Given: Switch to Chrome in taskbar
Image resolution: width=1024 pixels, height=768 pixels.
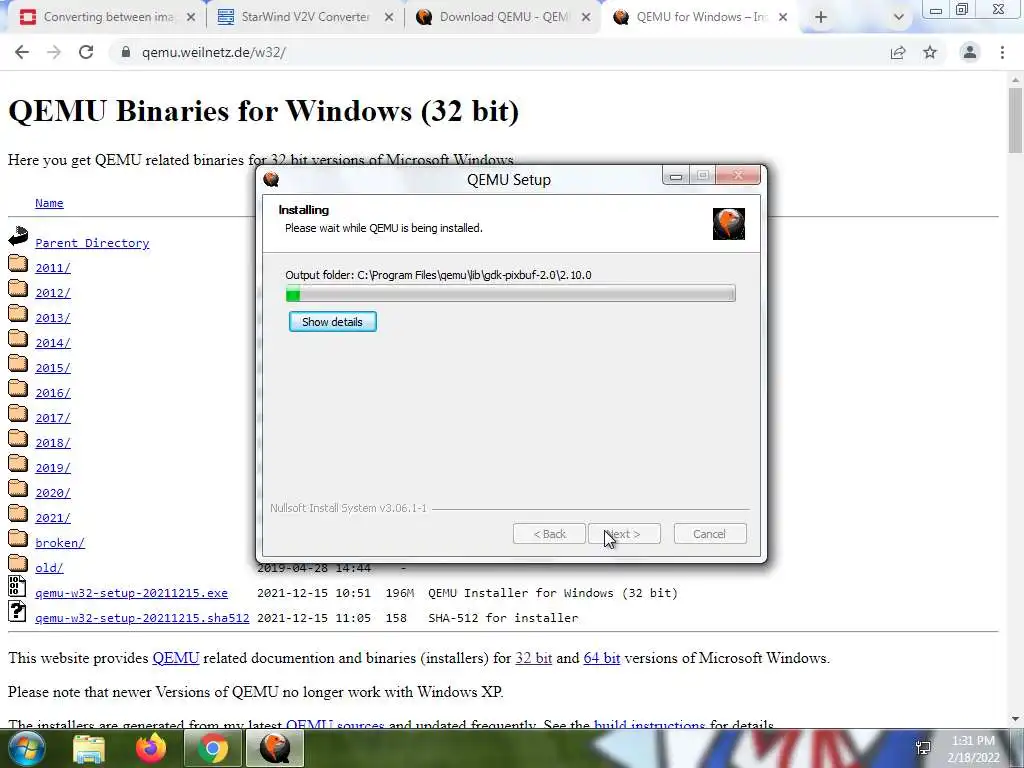Looking at the screenshot, I should click(213, 749).
